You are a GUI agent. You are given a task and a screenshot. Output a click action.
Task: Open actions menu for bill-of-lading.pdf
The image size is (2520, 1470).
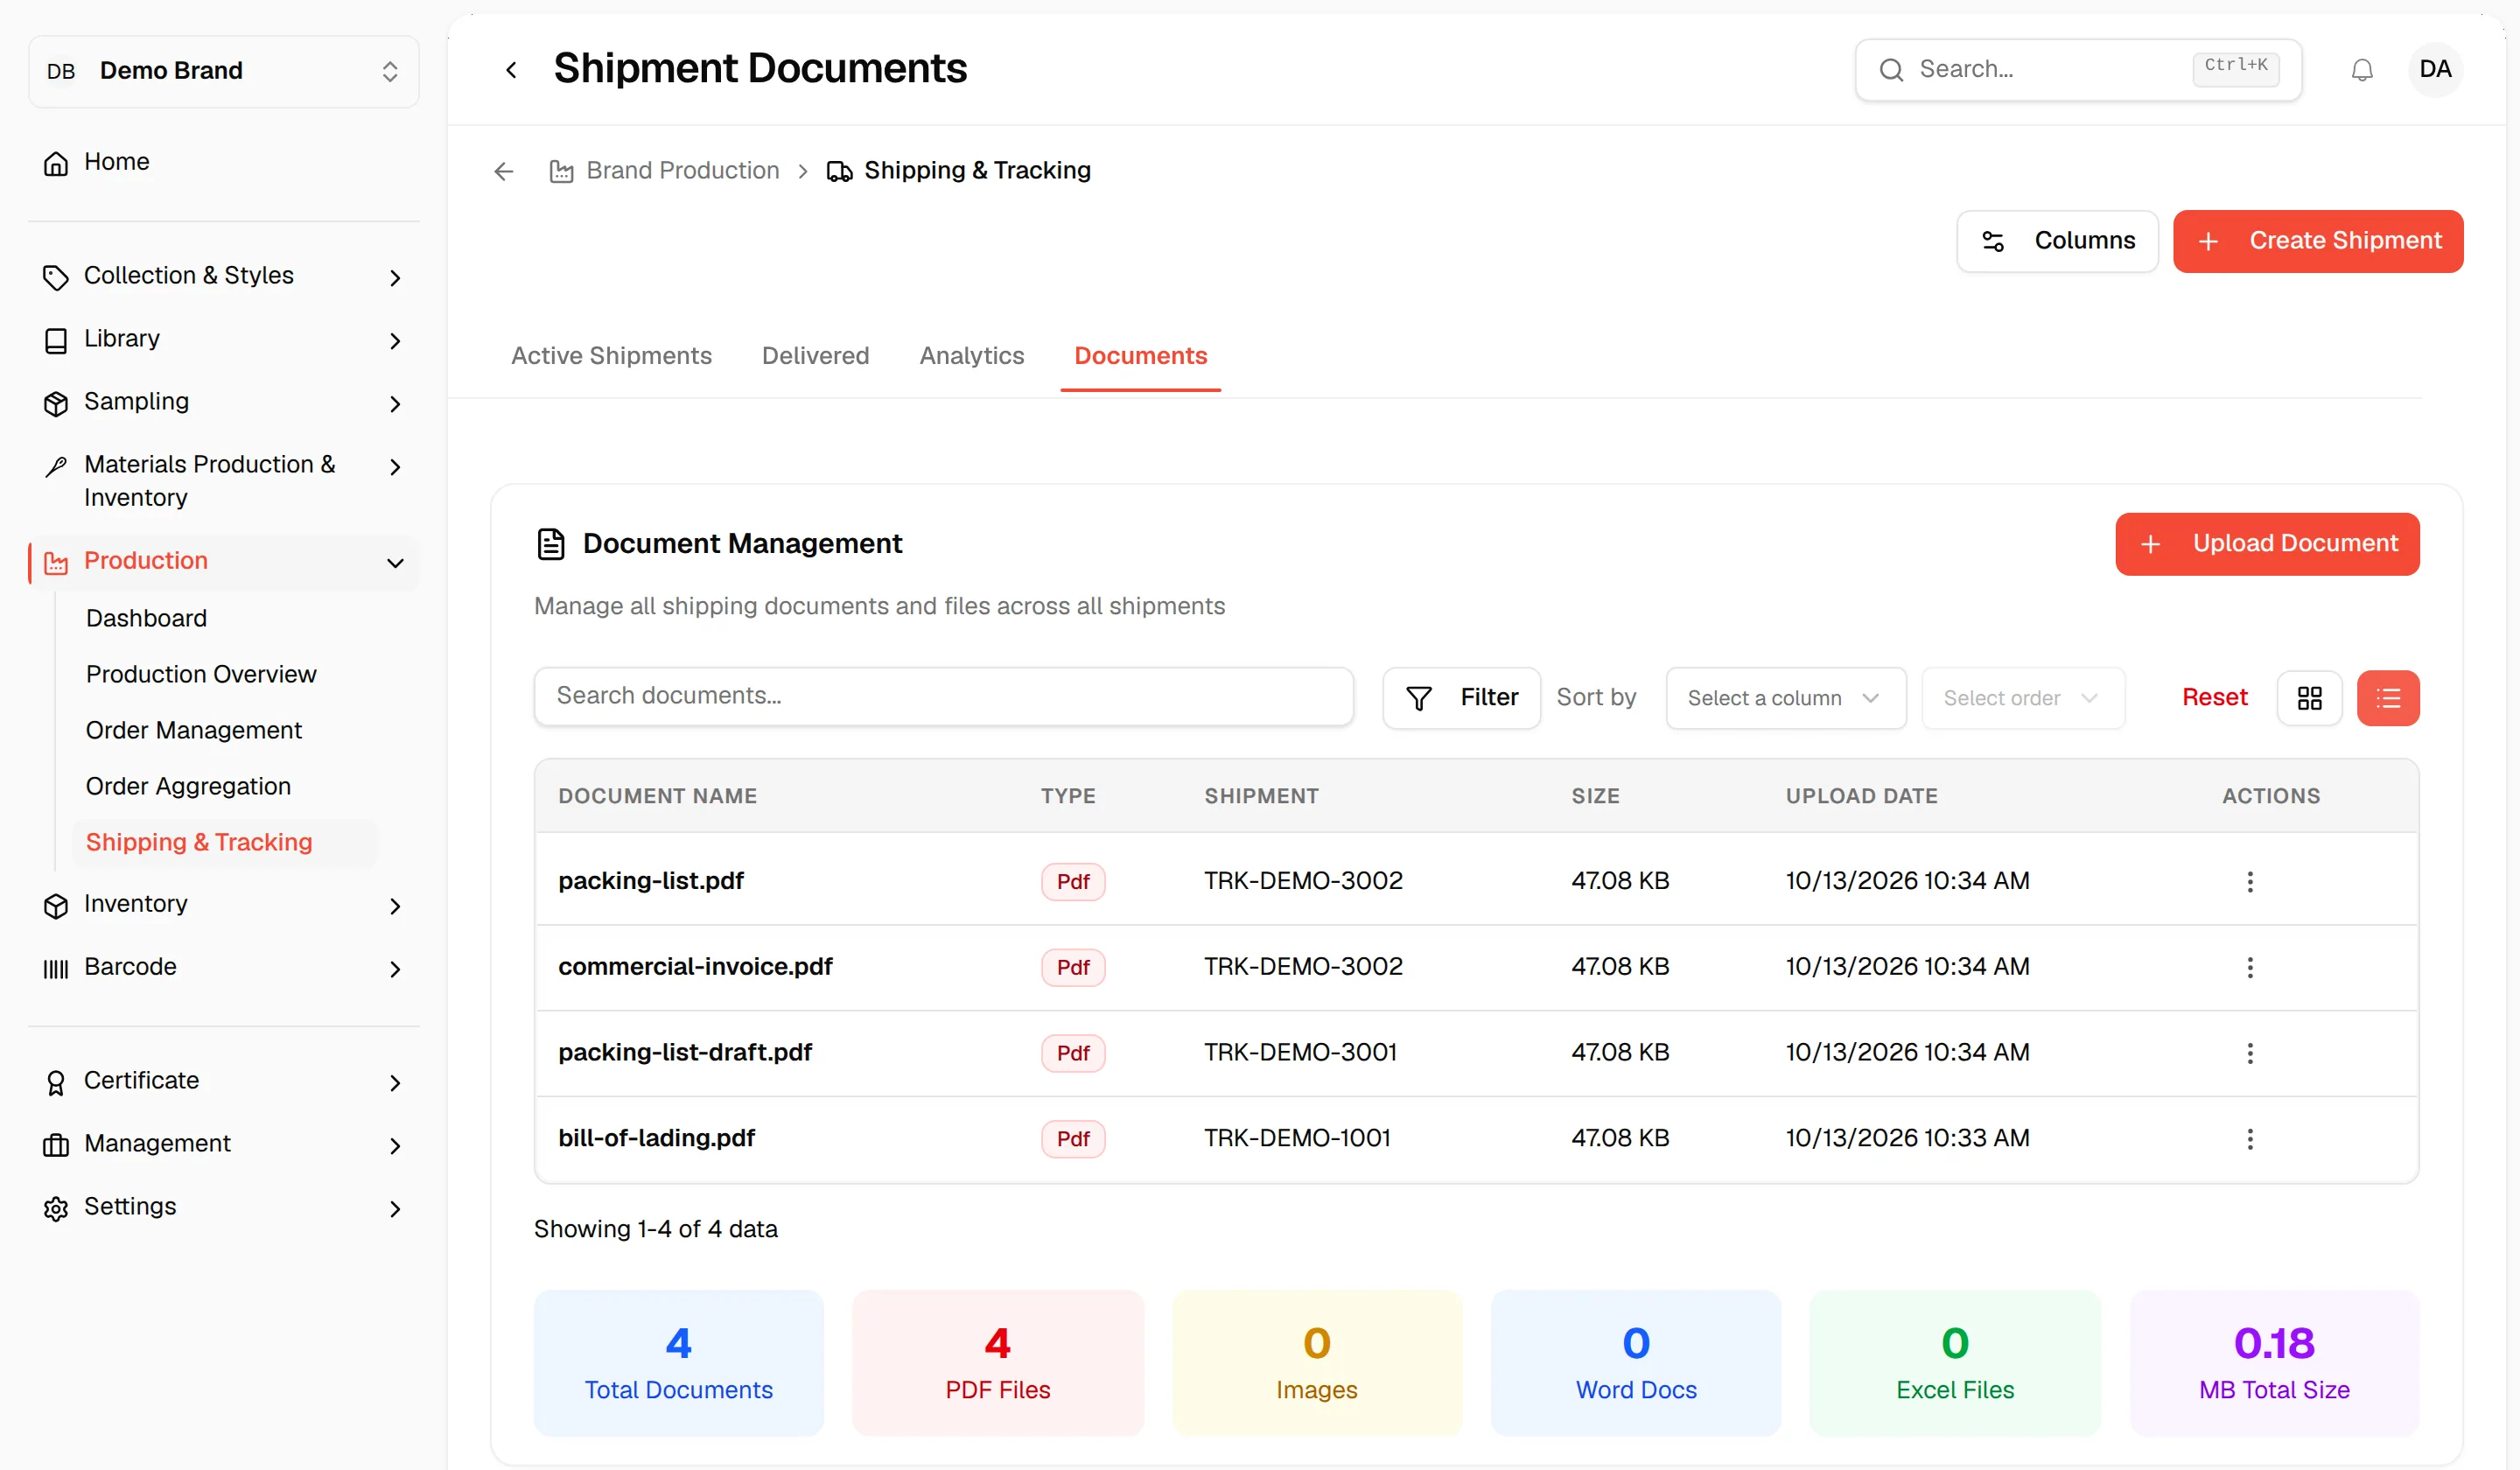[x=2249, y=1139]
